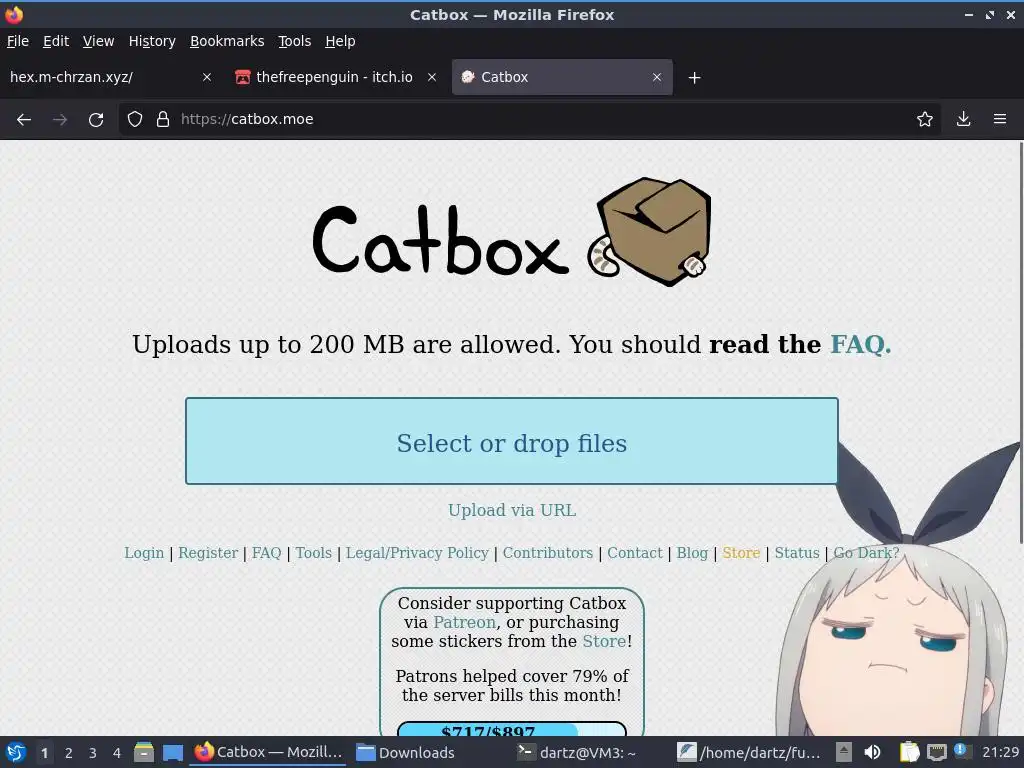Open the yellow Store link in navigation

pyautogui.click(x=741, y=553)
